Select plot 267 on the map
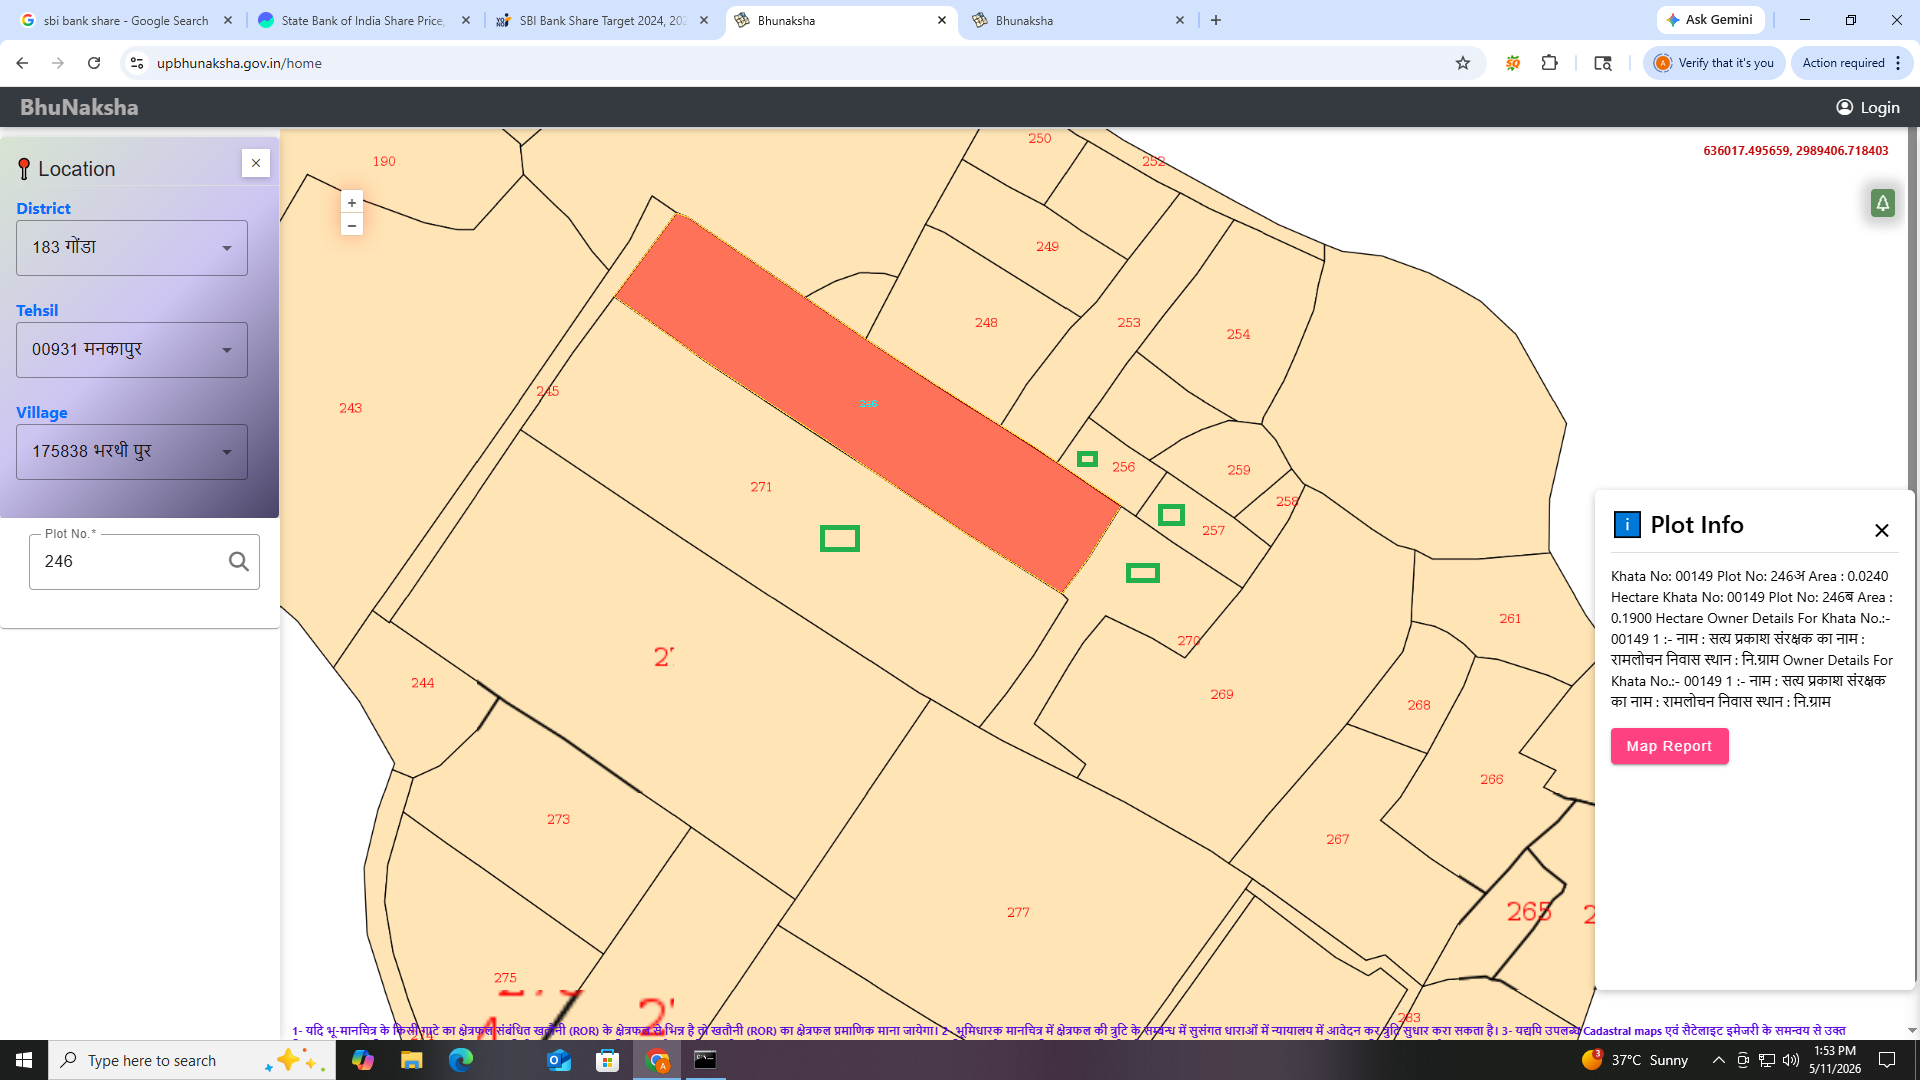Viewport: 1920px width, 1080px height. point(1338,839)
